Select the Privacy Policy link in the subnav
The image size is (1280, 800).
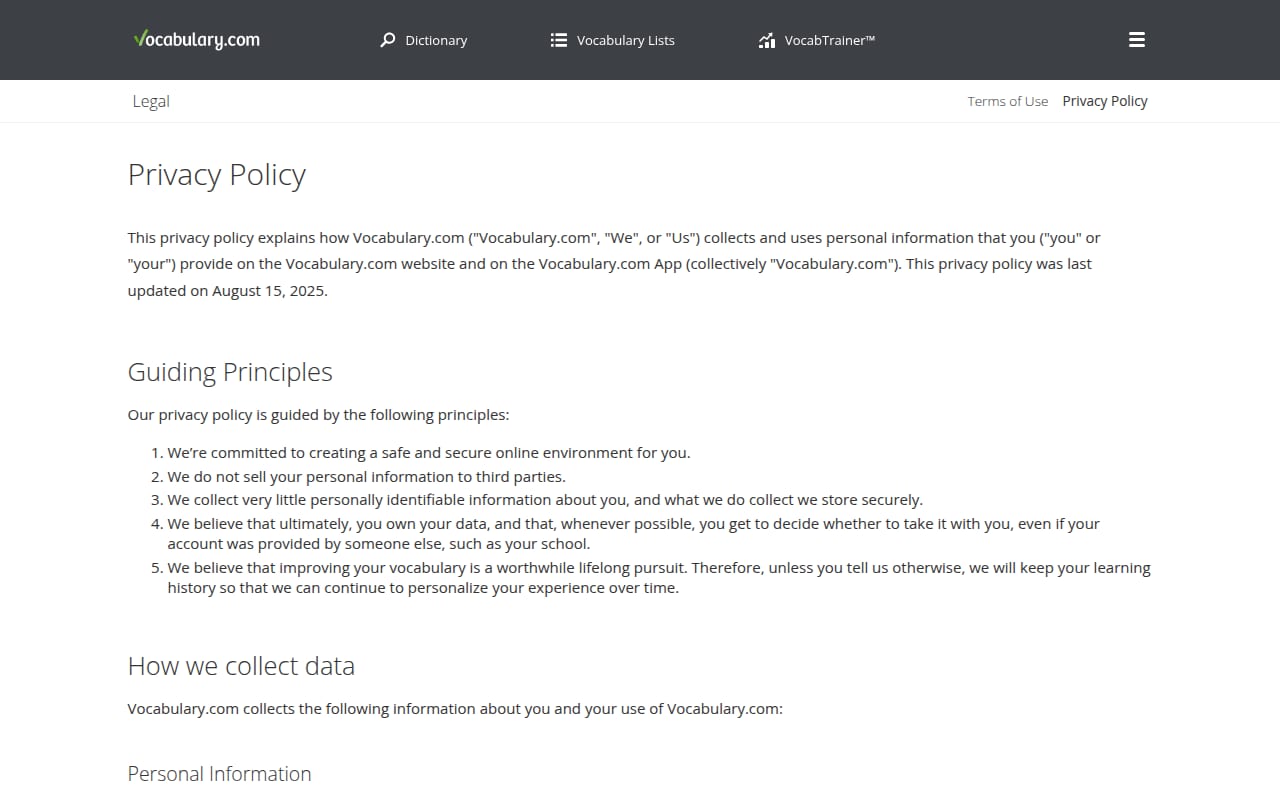click(1105, 101)
